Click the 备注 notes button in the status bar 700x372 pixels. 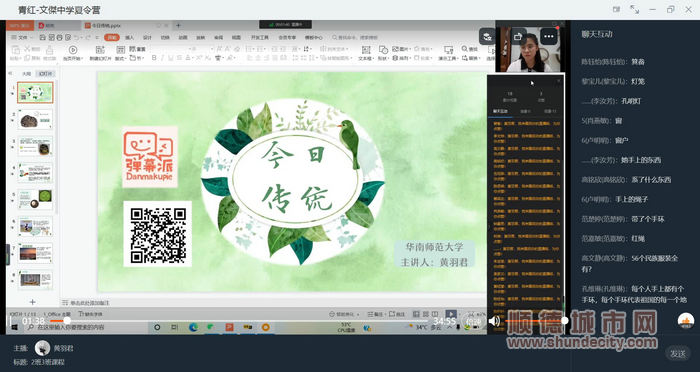[375, 314]
